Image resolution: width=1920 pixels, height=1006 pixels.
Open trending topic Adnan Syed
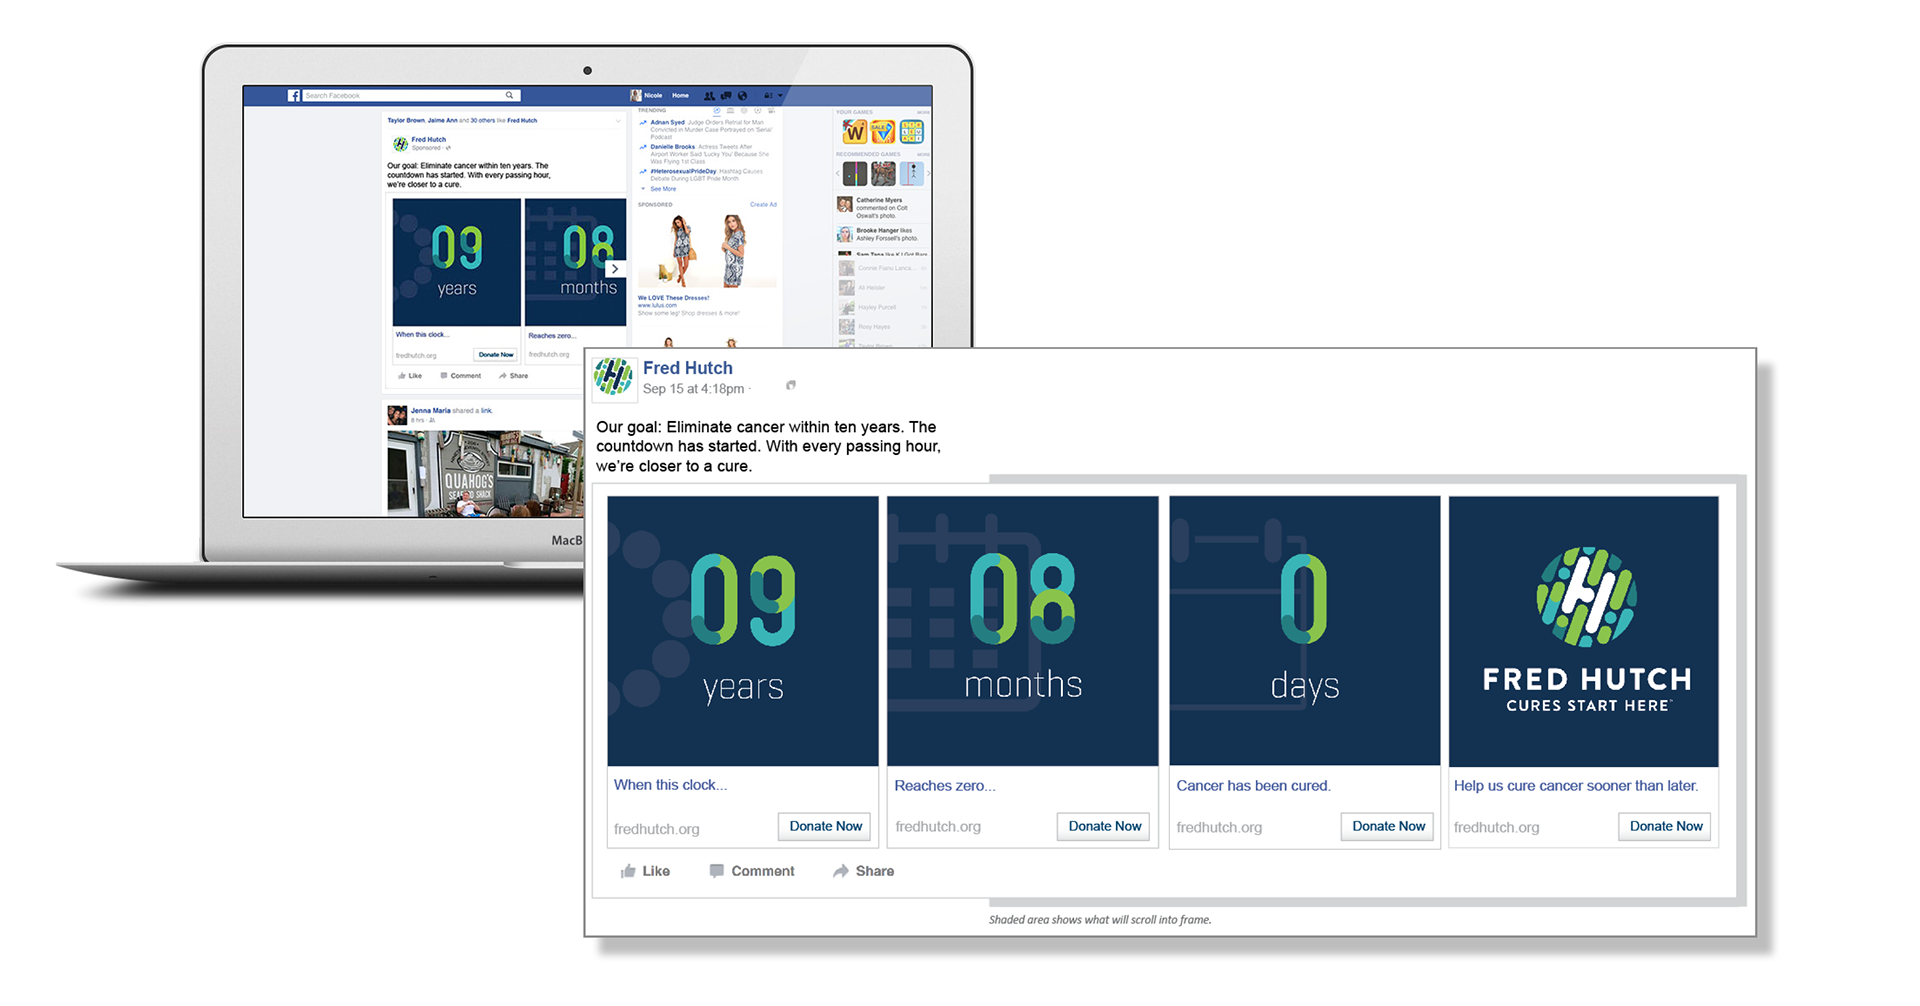[668, 122]
